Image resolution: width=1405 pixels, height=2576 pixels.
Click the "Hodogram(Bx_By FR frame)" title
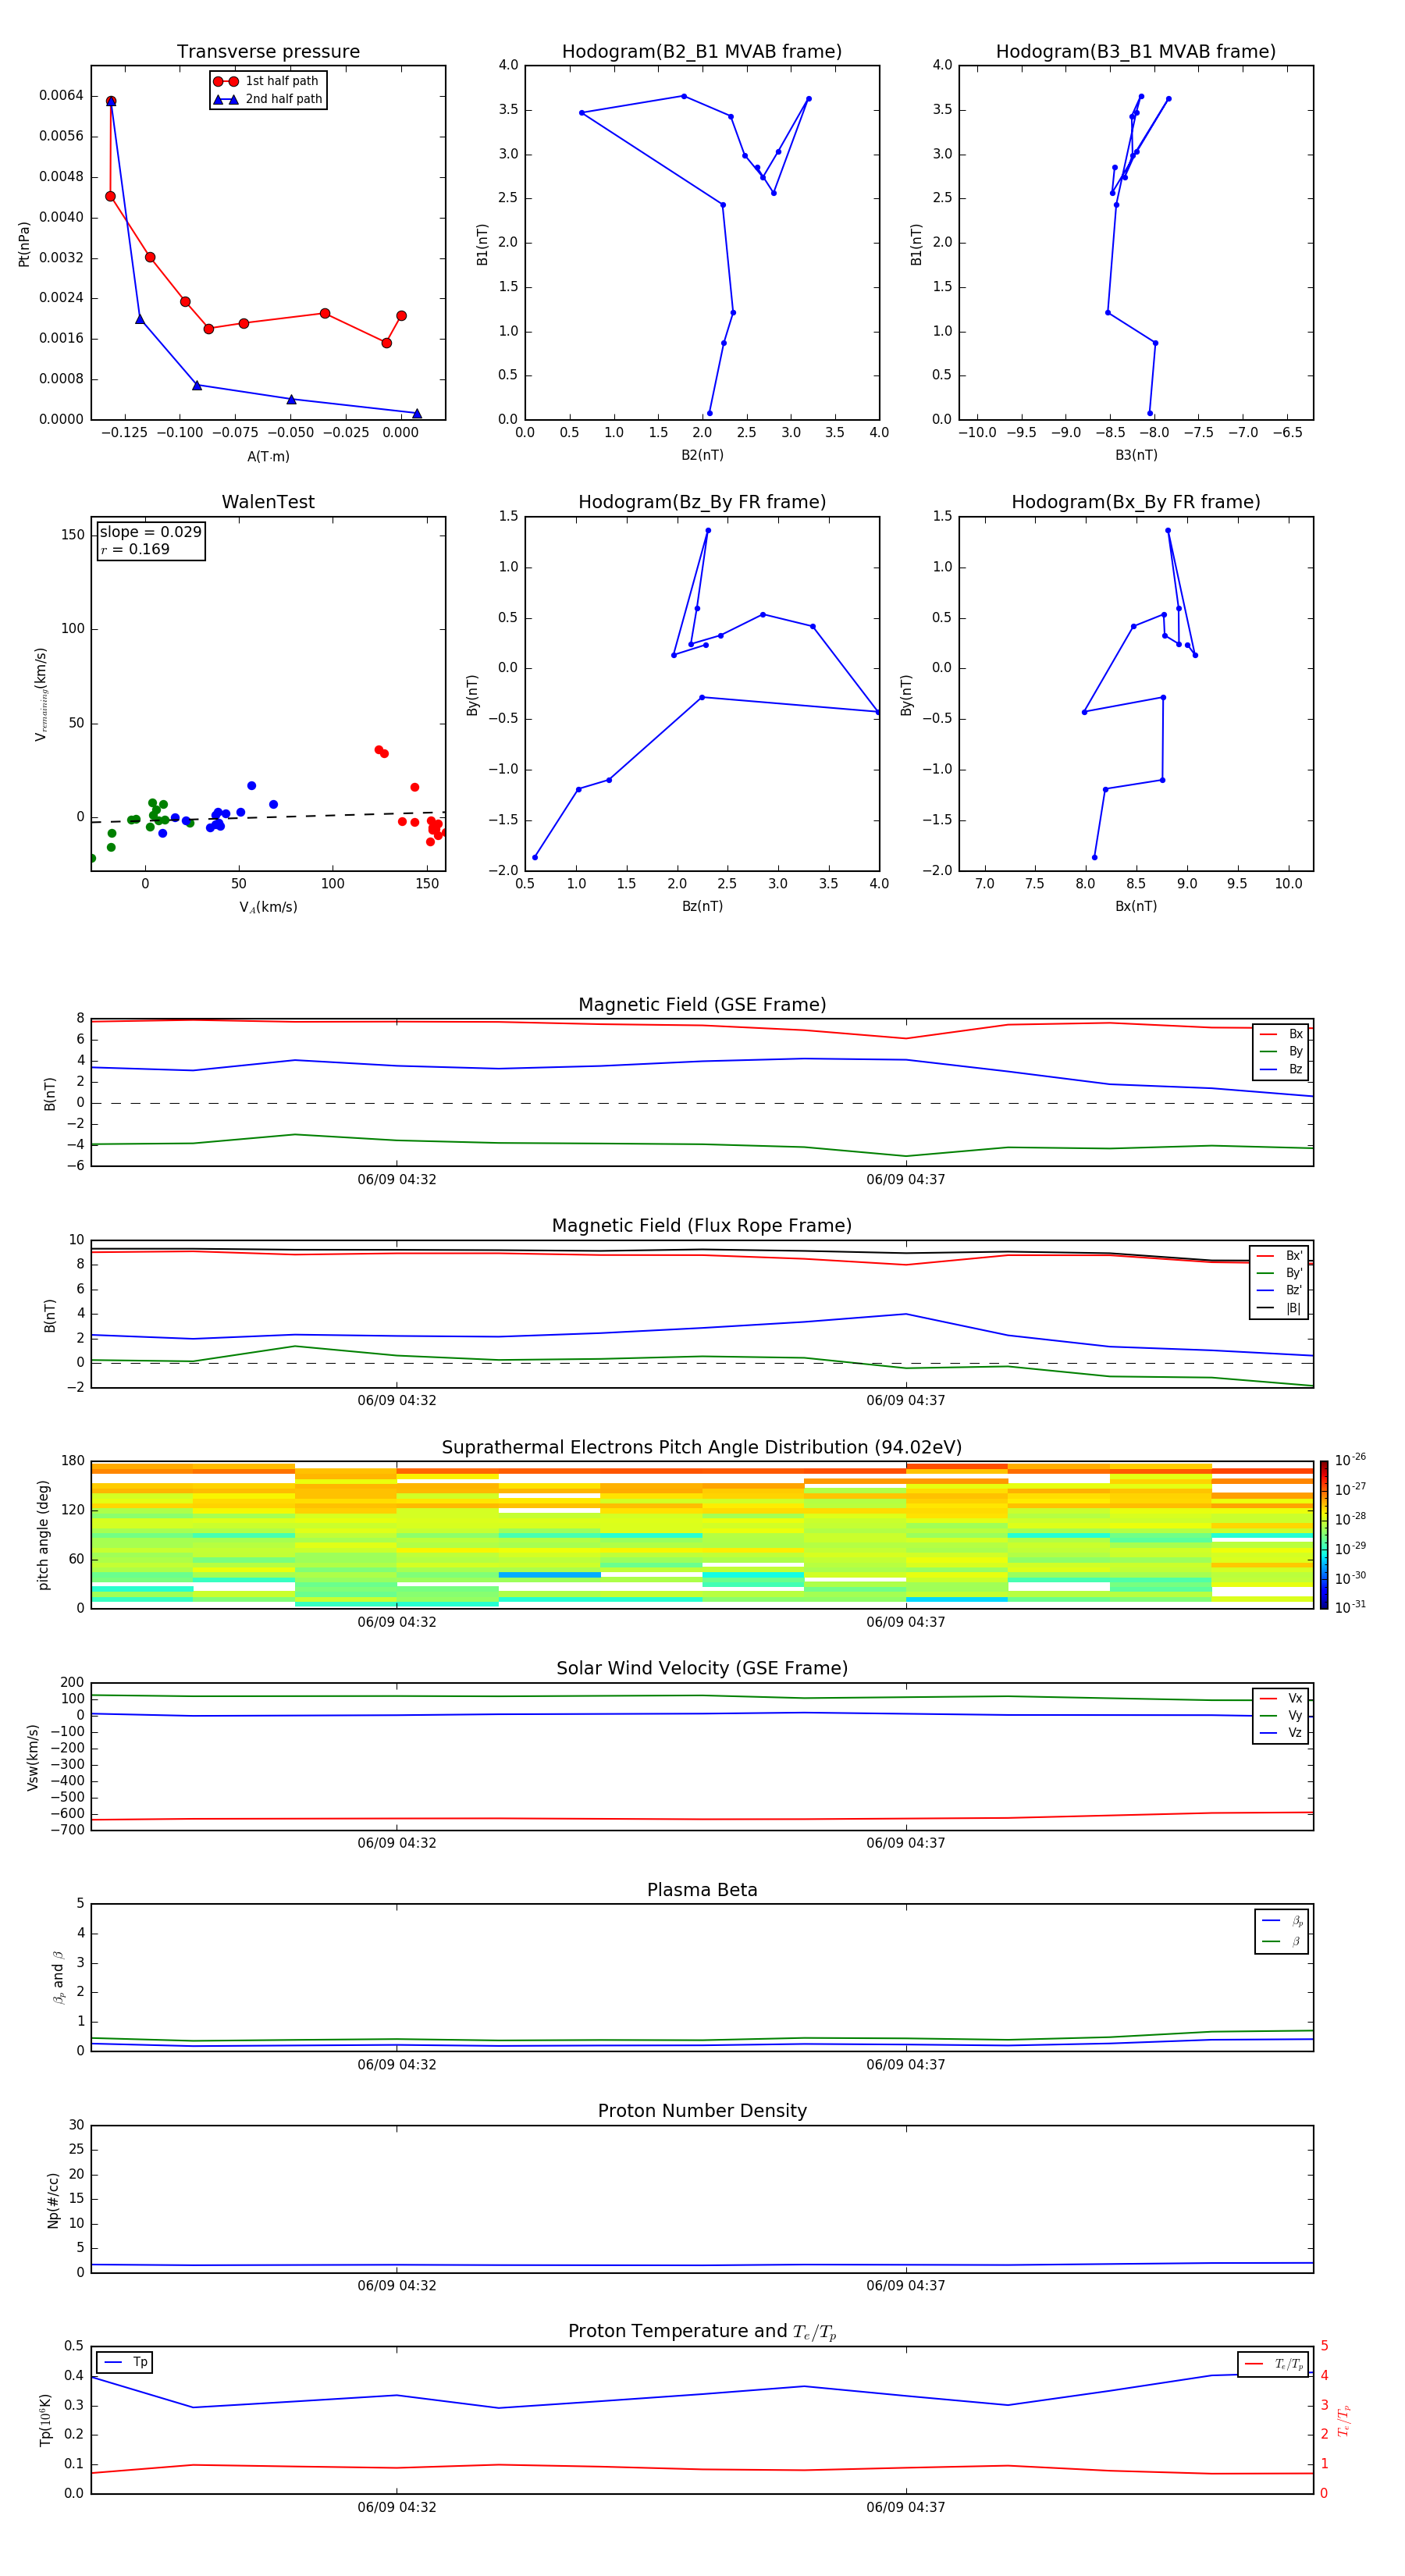click(x=1136, y=502)
